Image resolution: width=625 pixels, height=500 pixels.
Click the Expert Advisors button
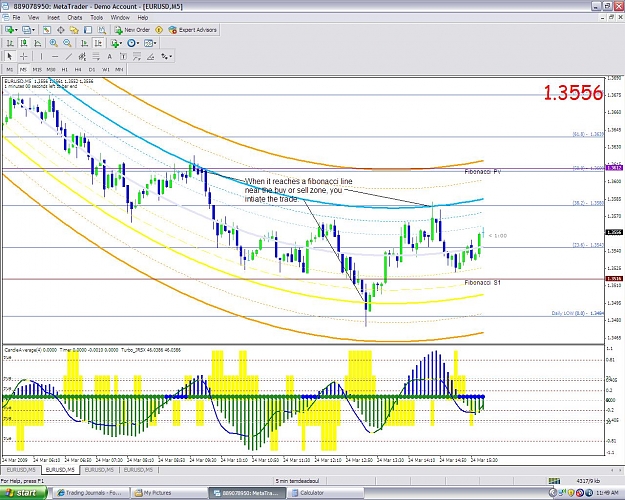193,30
